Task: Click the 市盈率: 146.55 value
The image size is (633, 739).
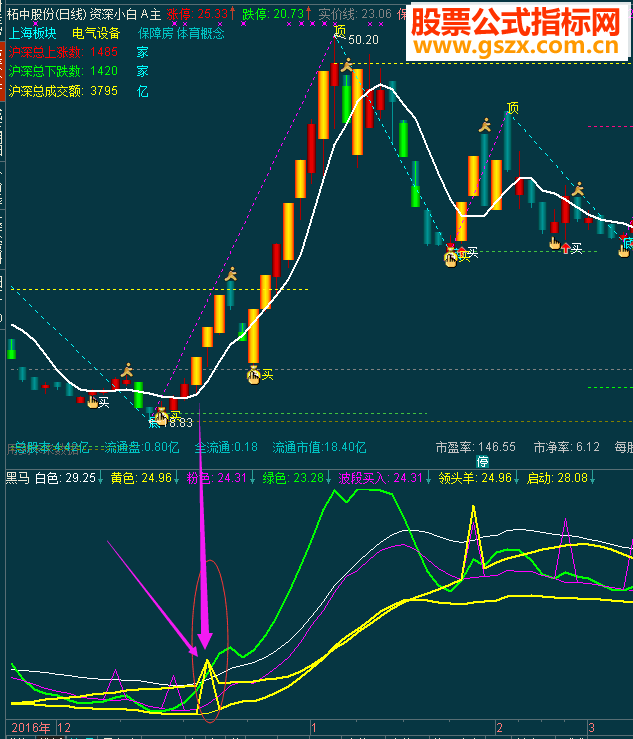Action: pyautogui.click(x=476, y=447)
